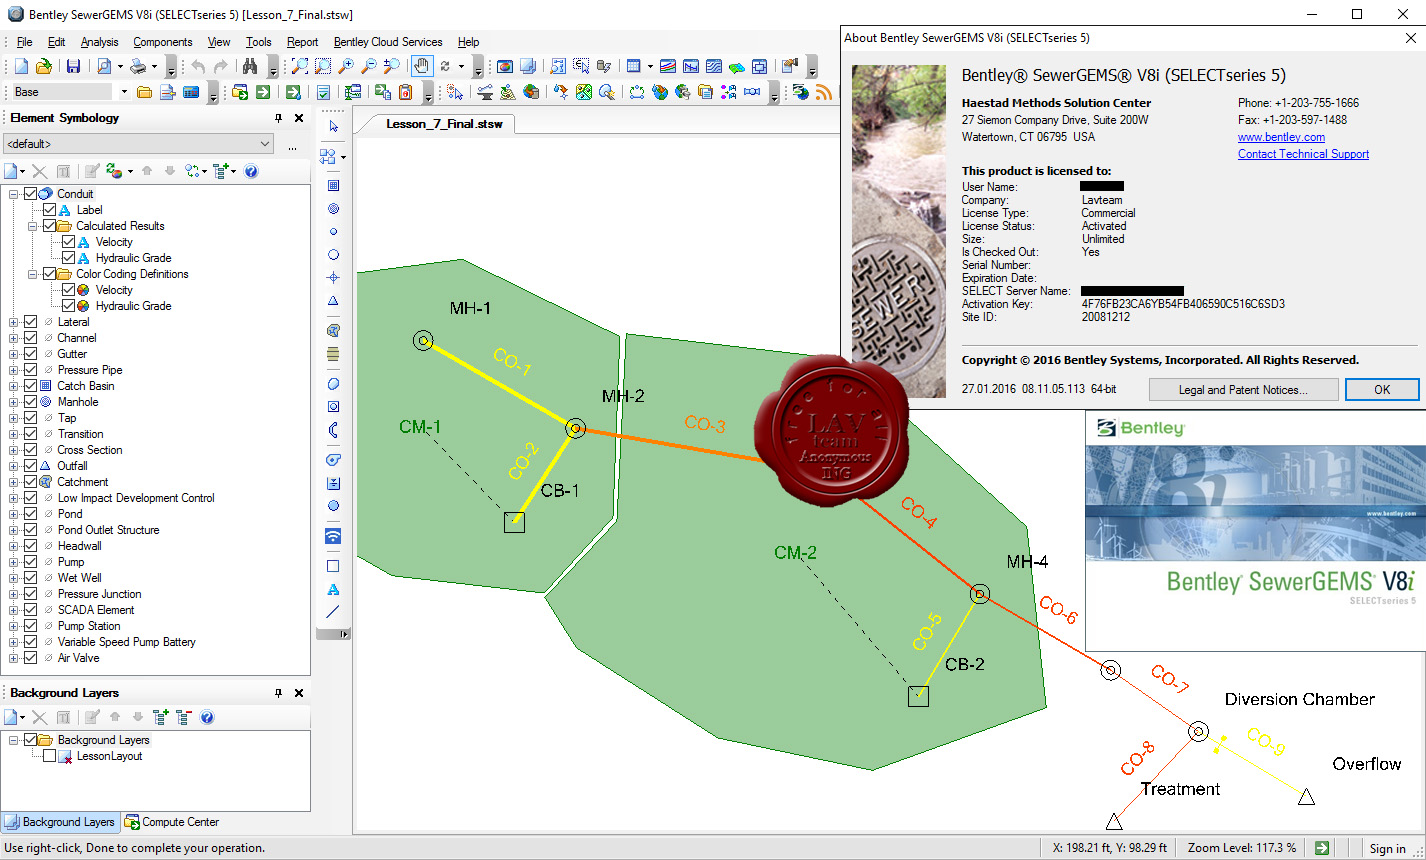Image resolution: width=1426 pixels, height=860 pixels.
Task: Click the RSS feed orange icon
Action: tap(824, 92)
